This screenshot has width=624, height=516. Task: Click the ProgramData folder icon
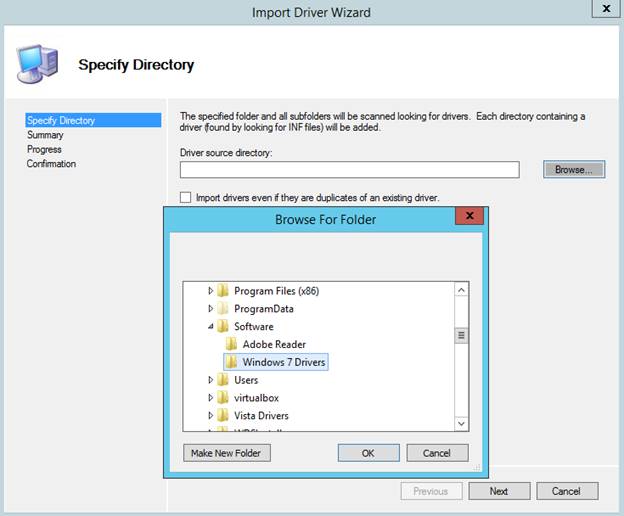pyautogui.click(x=223, y=309)
